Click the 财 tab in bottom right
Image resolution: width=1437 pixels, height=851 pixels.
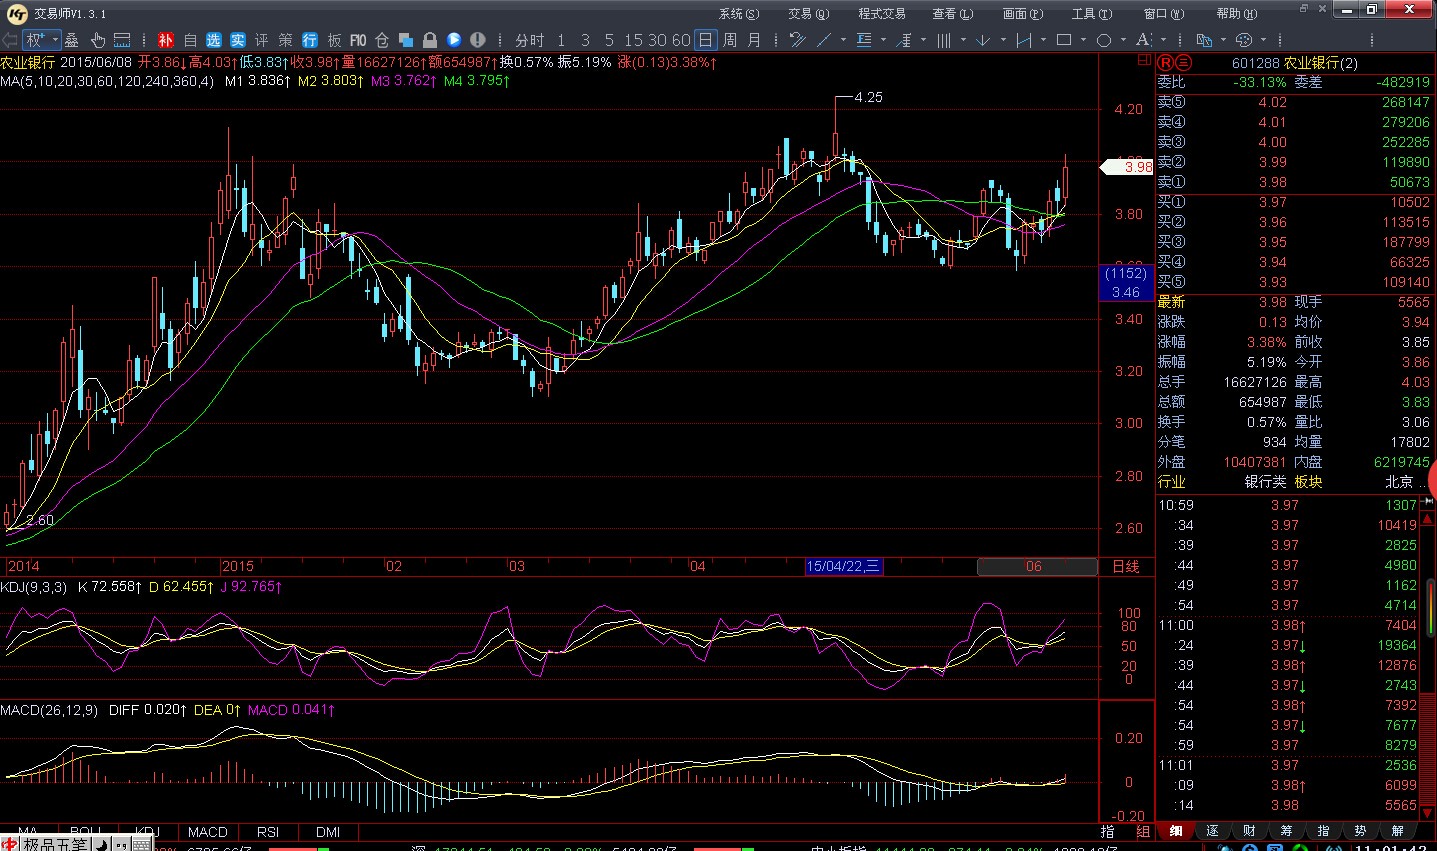[1249, 831]
